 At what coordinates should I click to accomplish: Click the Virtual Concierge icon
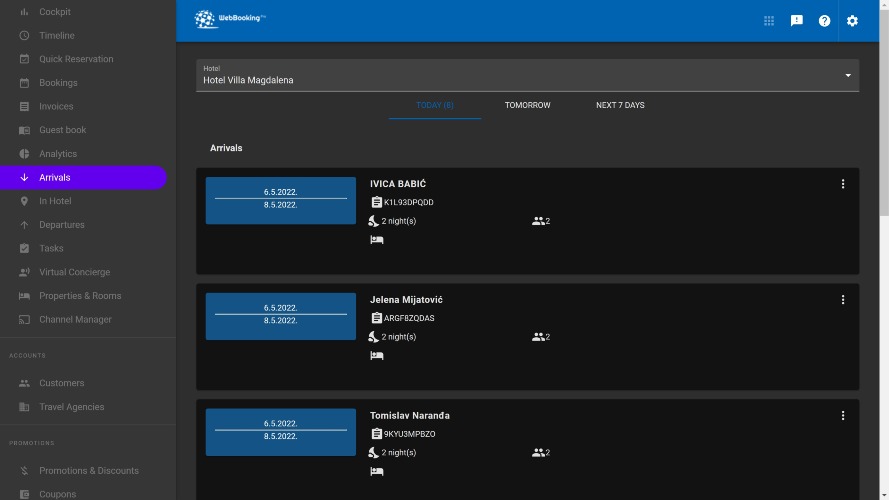tap(24, 272)
